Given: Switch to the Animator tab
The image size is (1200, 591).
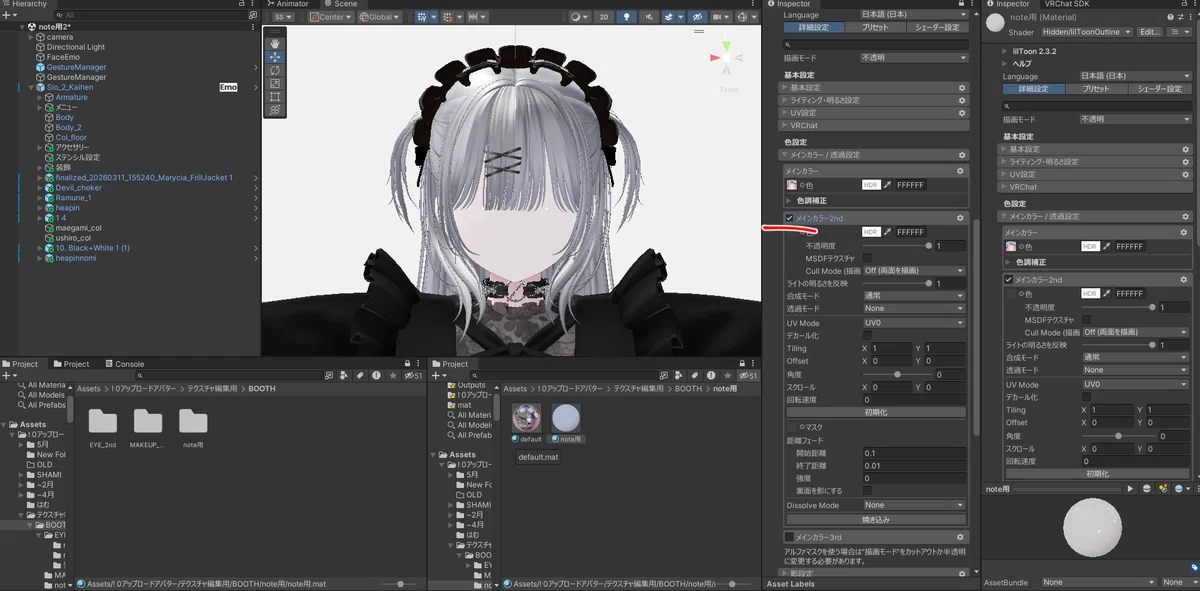Looking at the screenshot, I should click(x=289, y=4).
